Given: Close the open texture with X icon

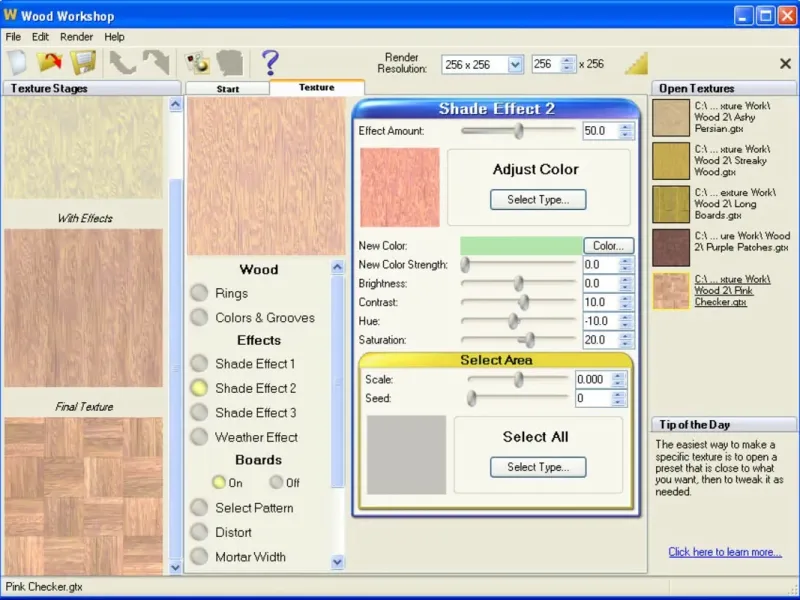Looking at the screenshot, I should coord(785,63).
